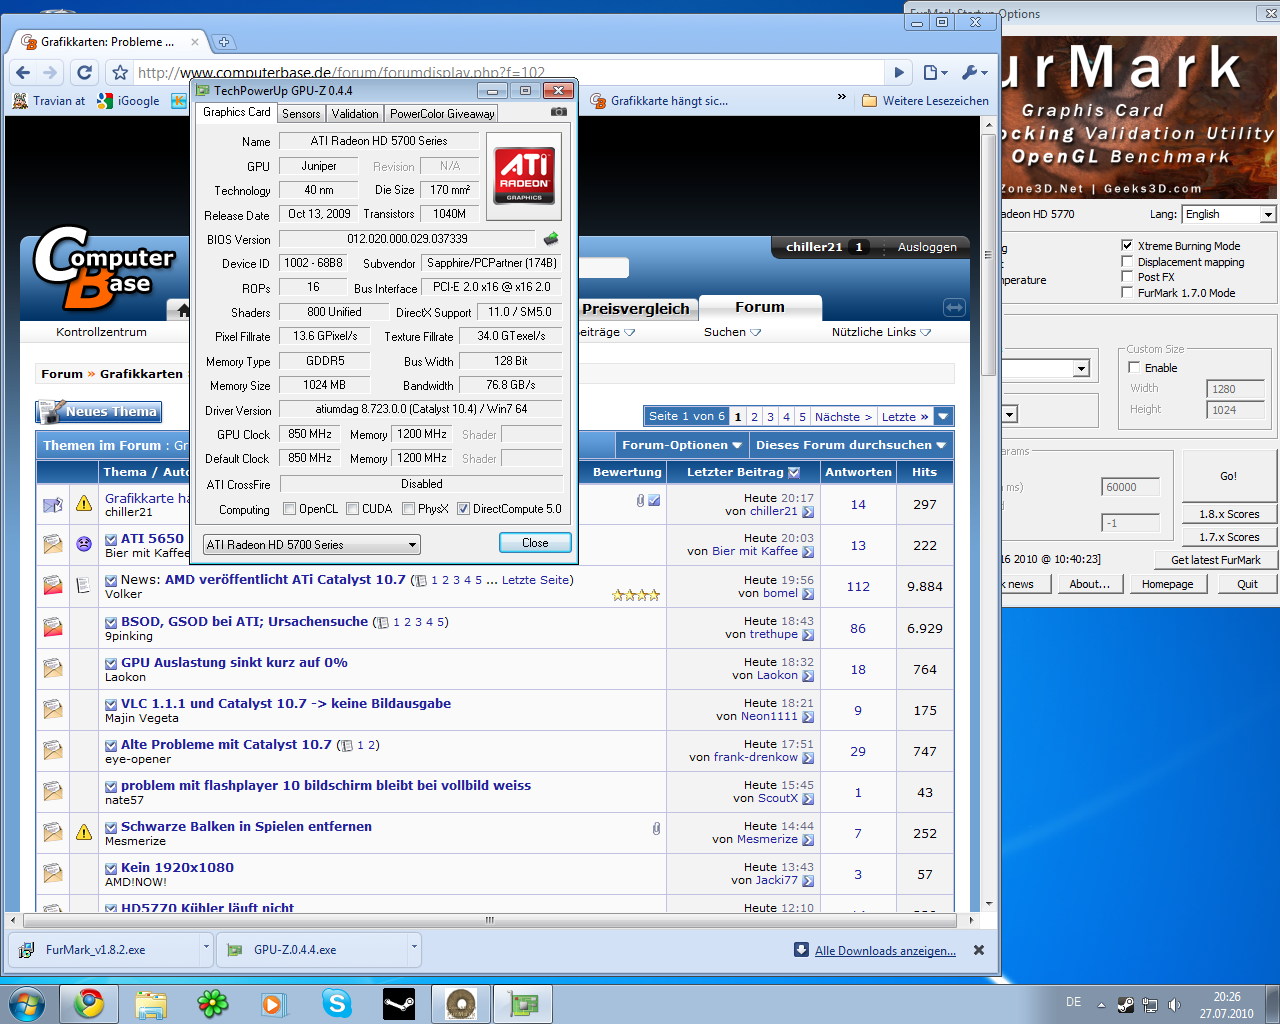The height and width of the screenshot is (1024, 1280).
Task: Expand the Forum-Optionen dropdown
Action: click(682, 445)
